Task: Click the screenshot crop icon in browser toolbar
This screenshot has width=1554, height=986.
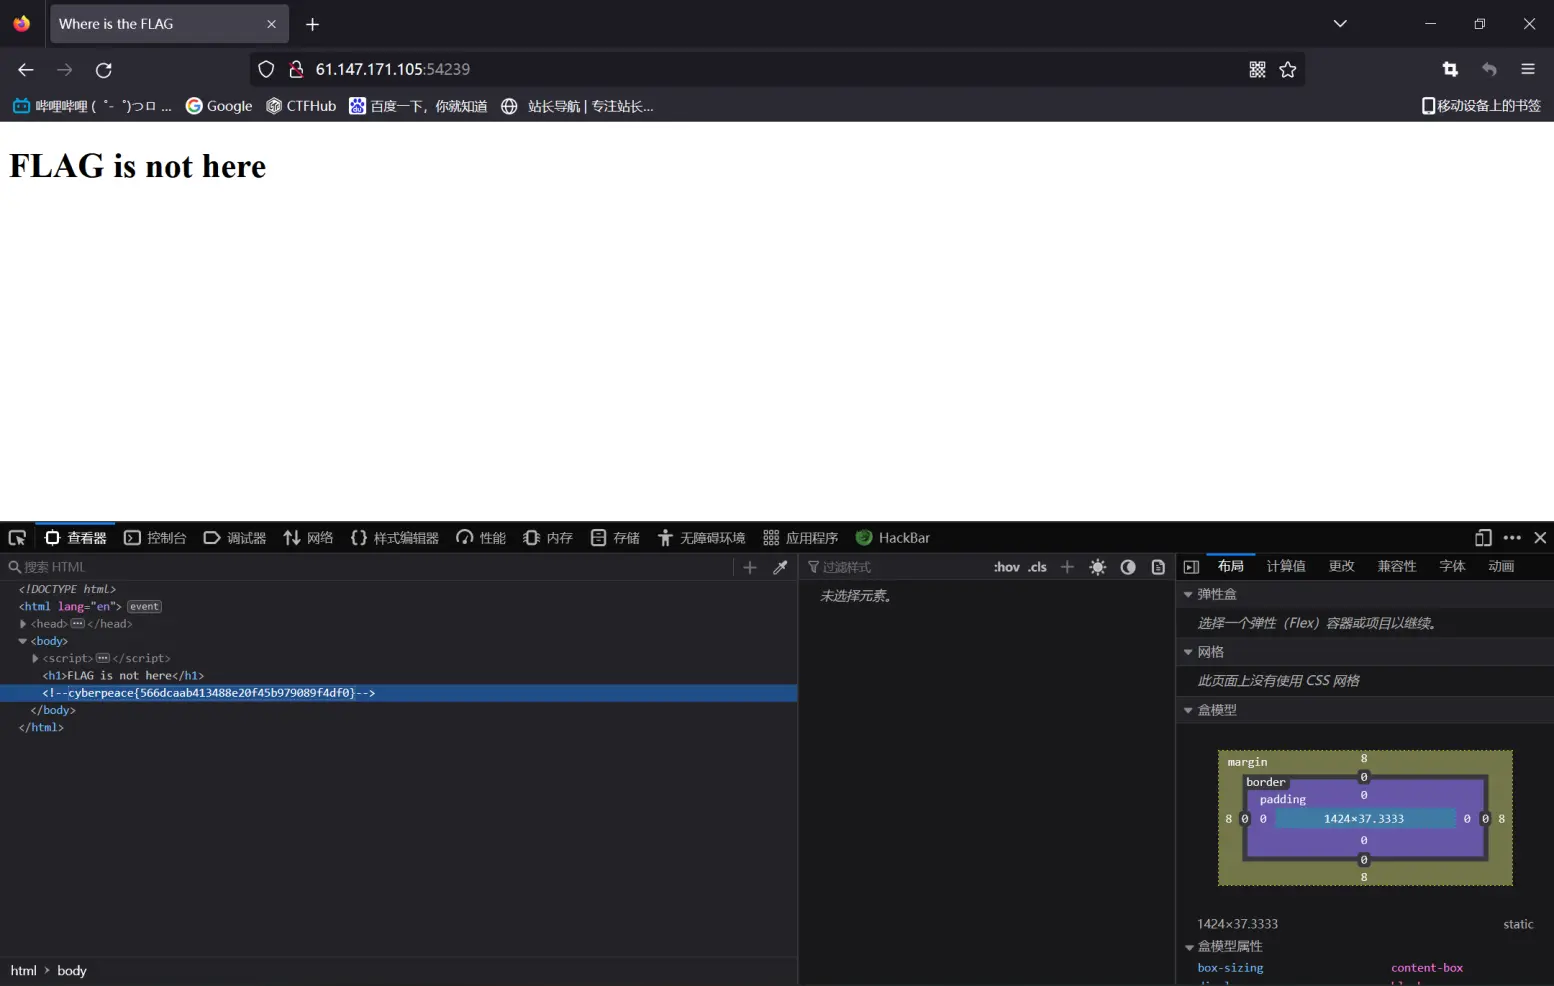Action: pos(1450,69)
